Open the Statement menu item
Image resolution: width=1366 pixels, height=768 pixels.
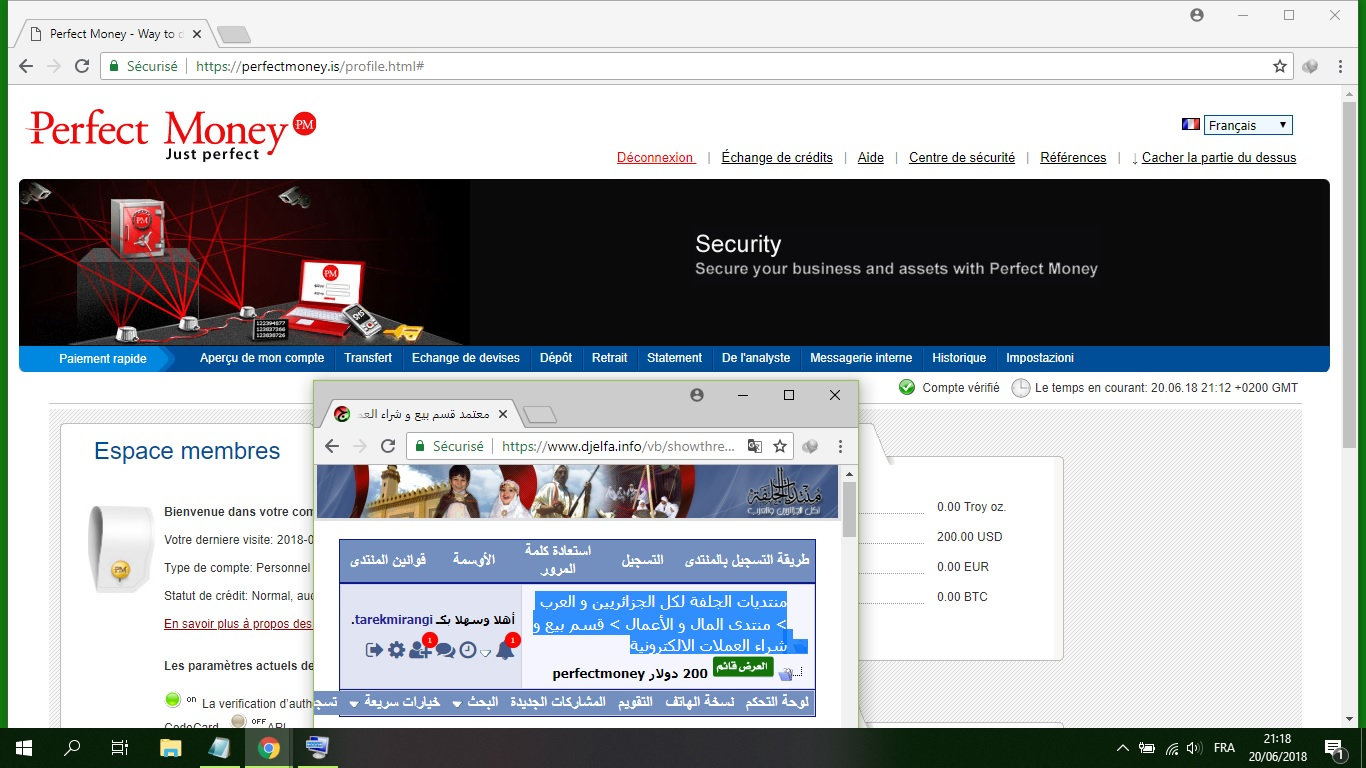(x=675, y=358)
